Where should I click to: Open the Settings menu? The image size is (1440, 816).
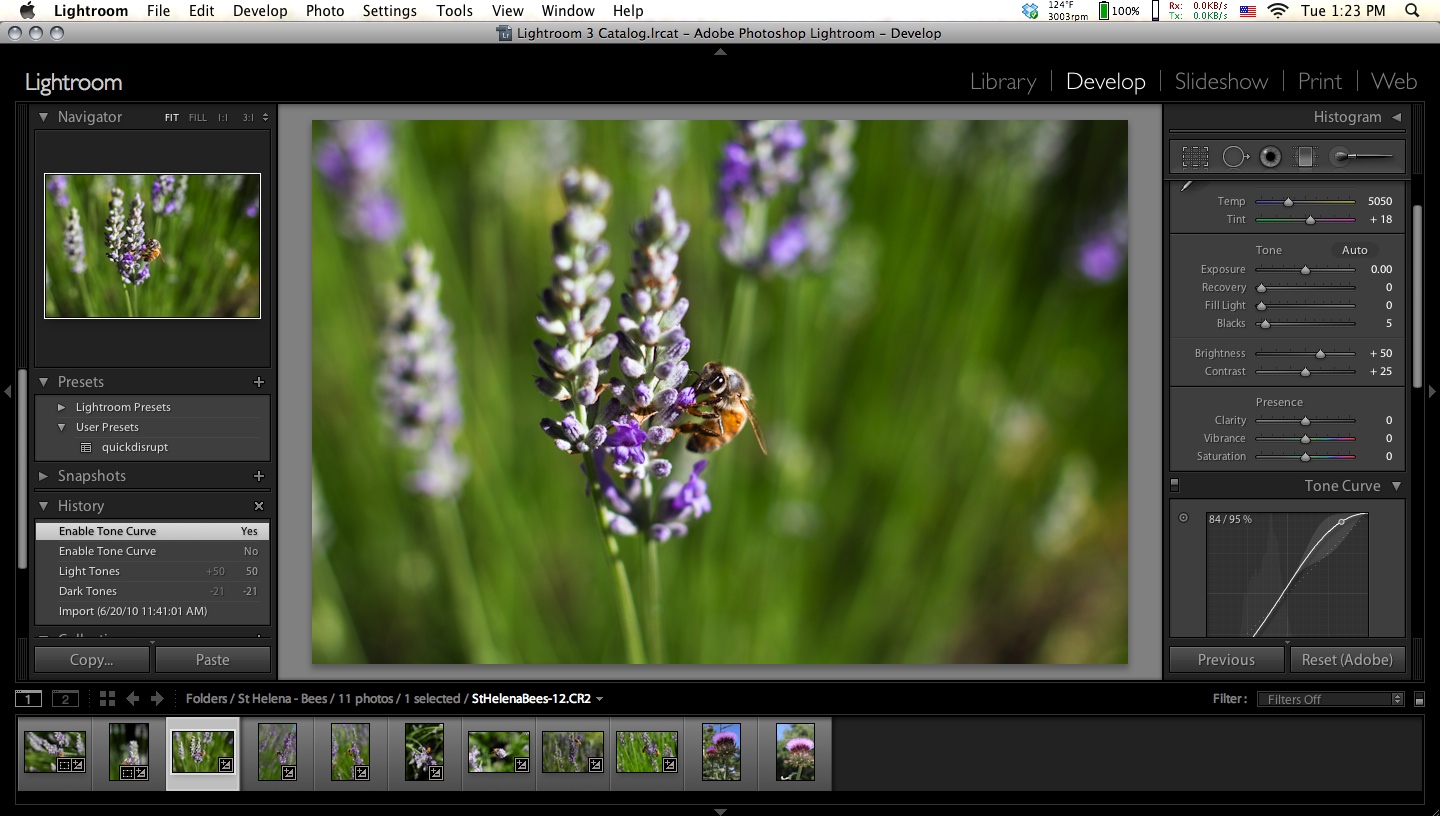(x=390, y=11)
